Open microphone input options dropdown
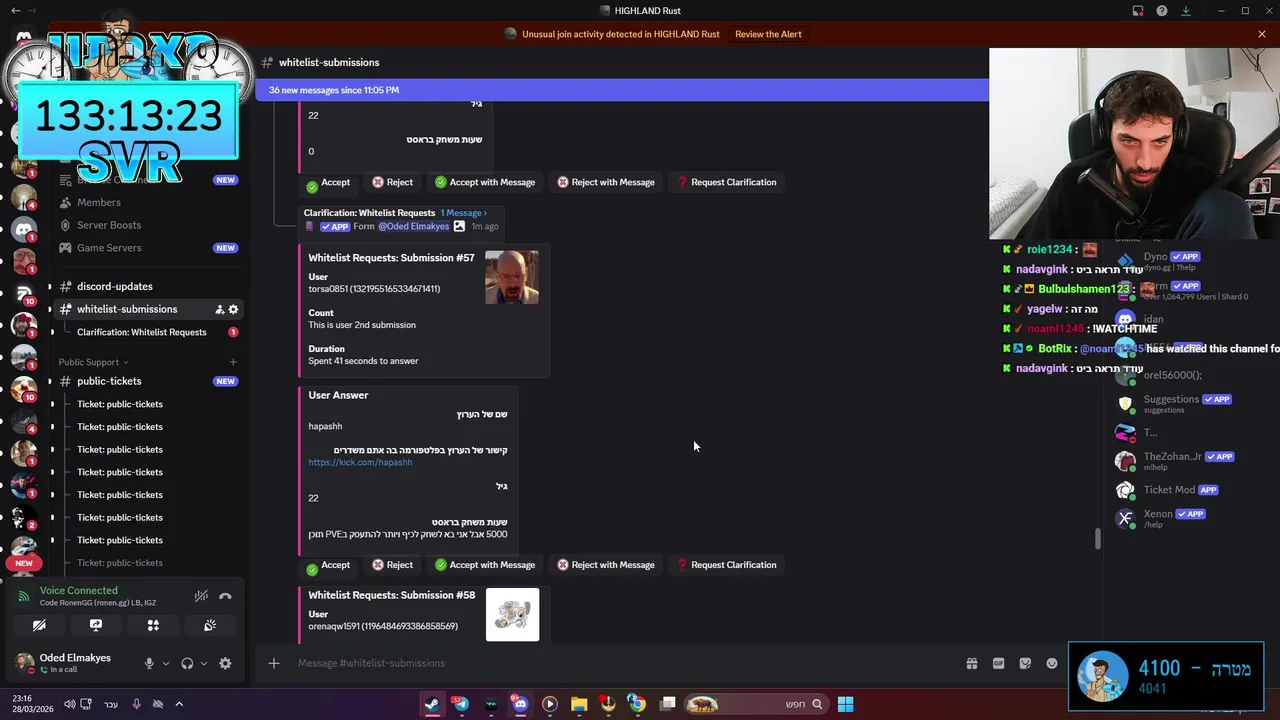The height and width of the screenshot is (720, 1280). pyautogui.click(x=166, y=663)
